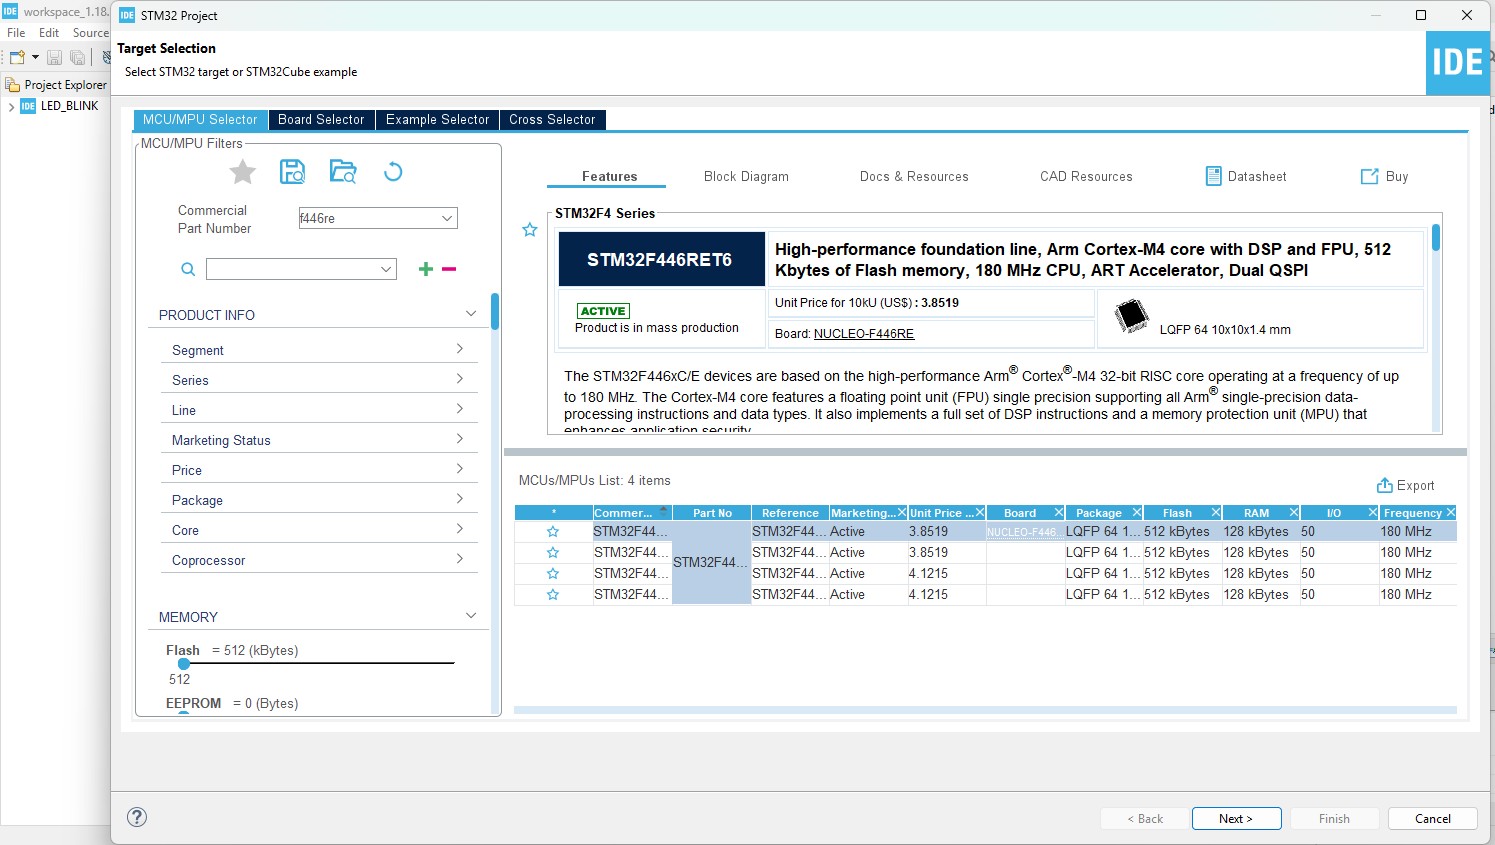This screenshot has height=845, width=1495.
Task: Star the STM32F446RET6 feature panel
Action: pyautogui.click(x=530, y=230)
